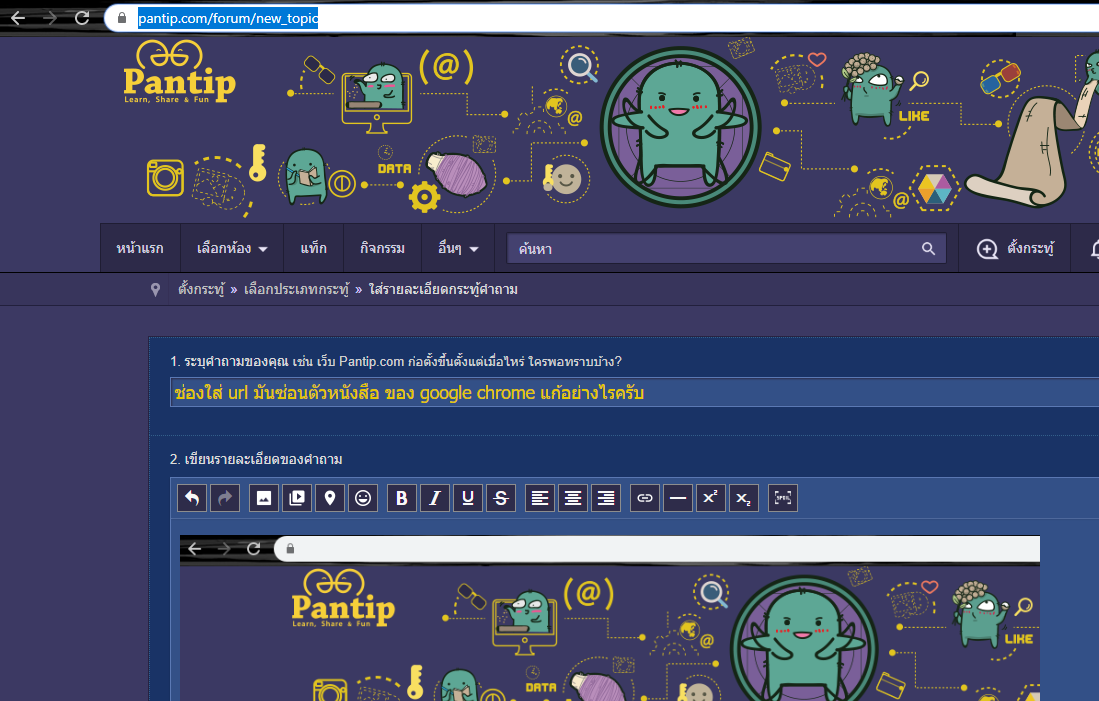The width and height of the screenshot is (1099, 701).
Task: Click ตั้งกระทู้ breadcrumb link
Action: click(x=201, y=289)
